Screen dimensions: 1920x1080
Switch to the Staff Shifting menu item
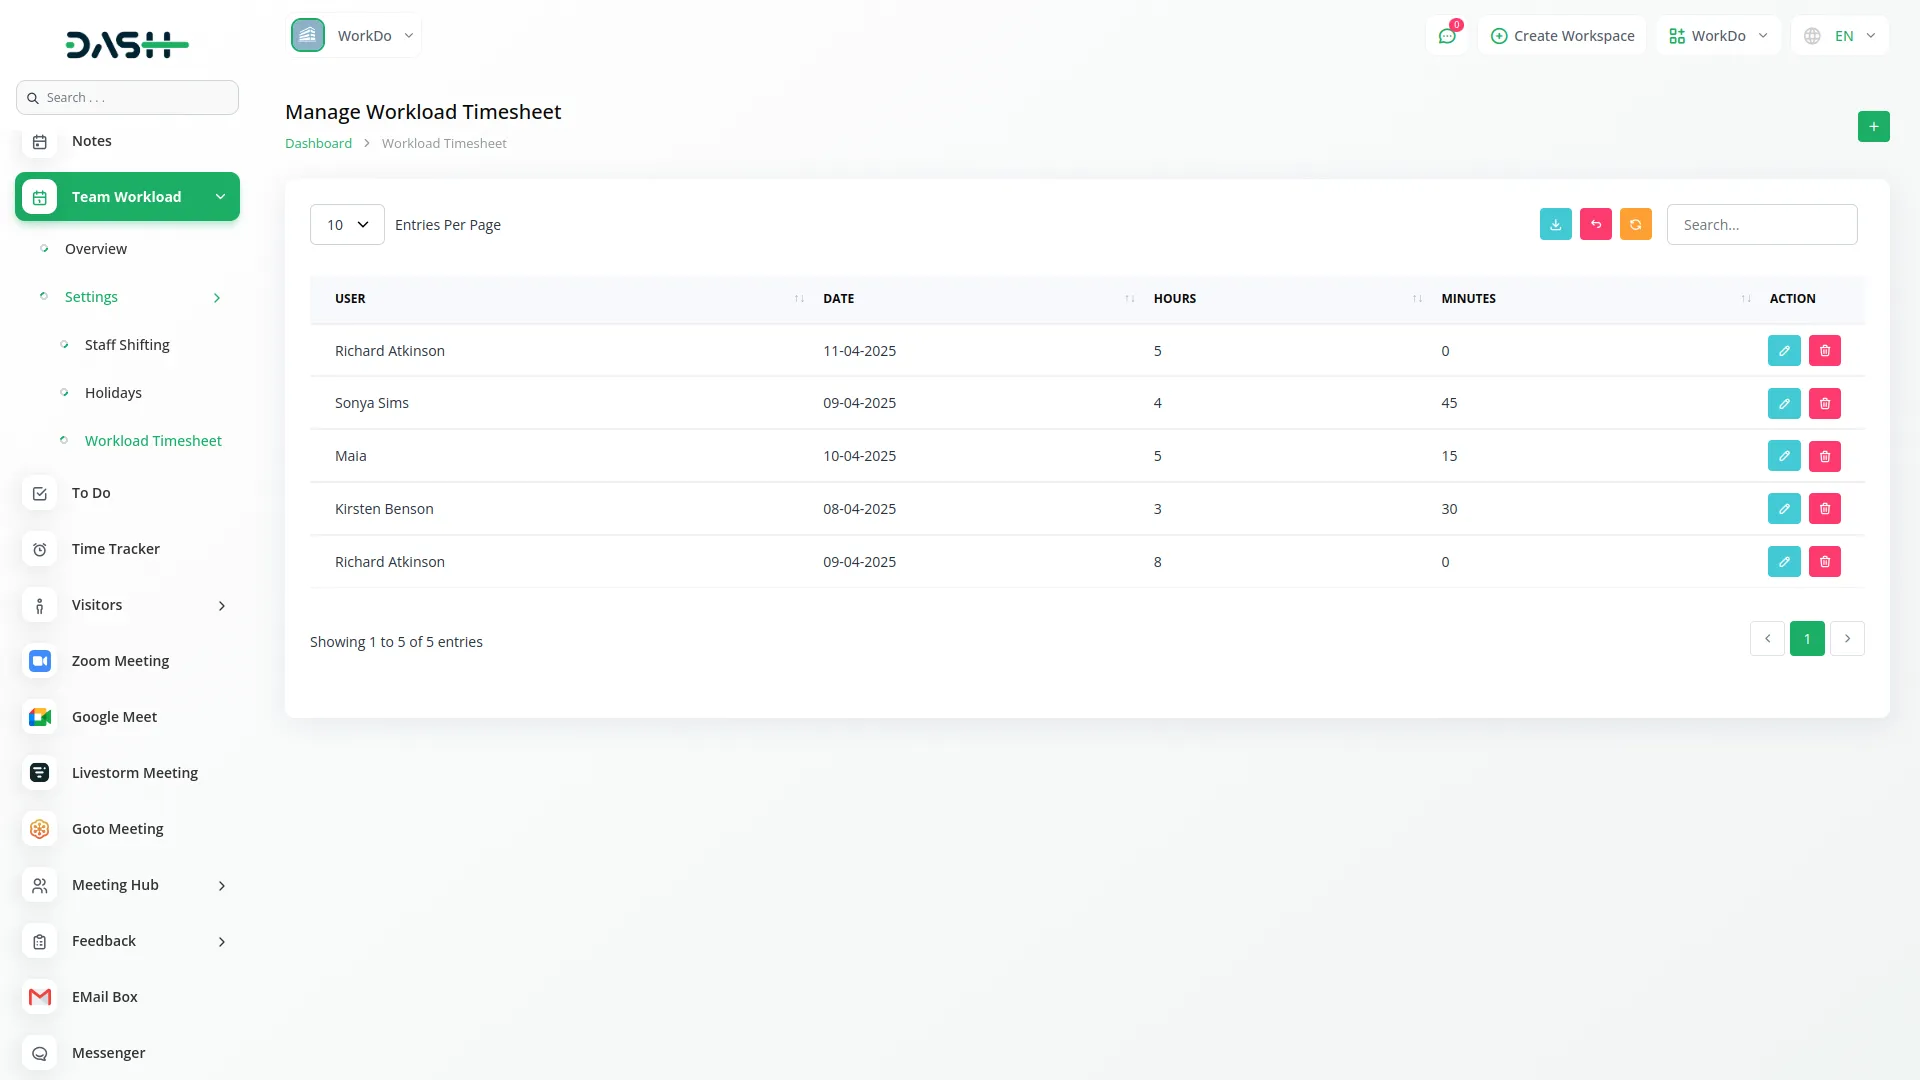(127, 344)
